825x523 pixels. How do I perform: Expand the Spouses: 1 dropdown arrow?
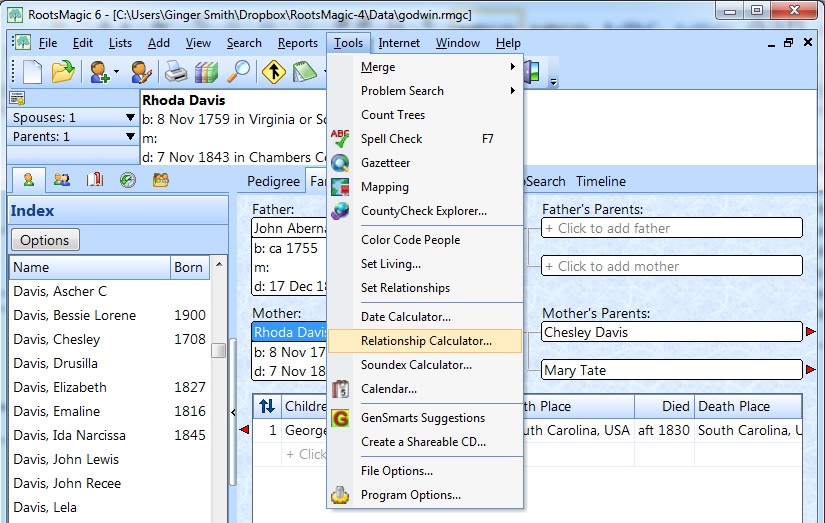click(130, 117)
